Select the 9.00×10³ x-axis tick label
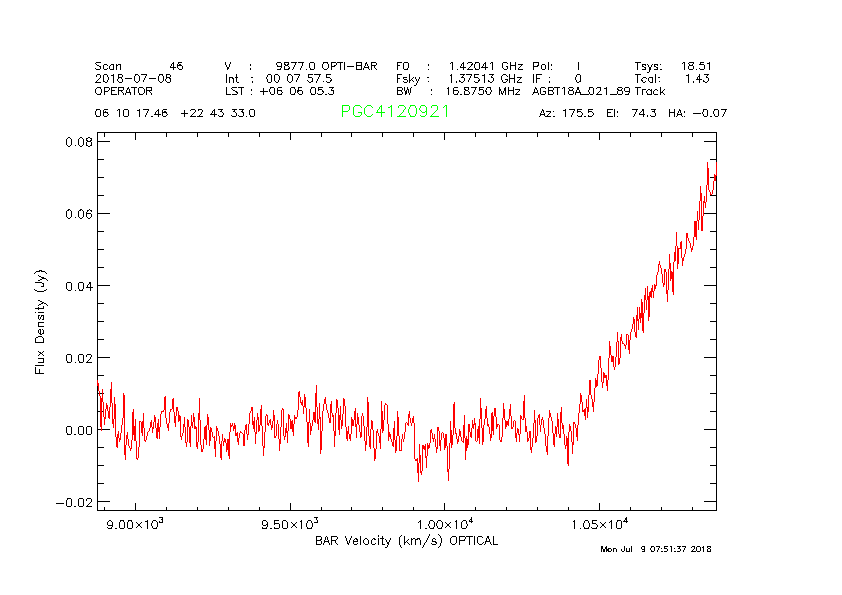 coord(134,524)
